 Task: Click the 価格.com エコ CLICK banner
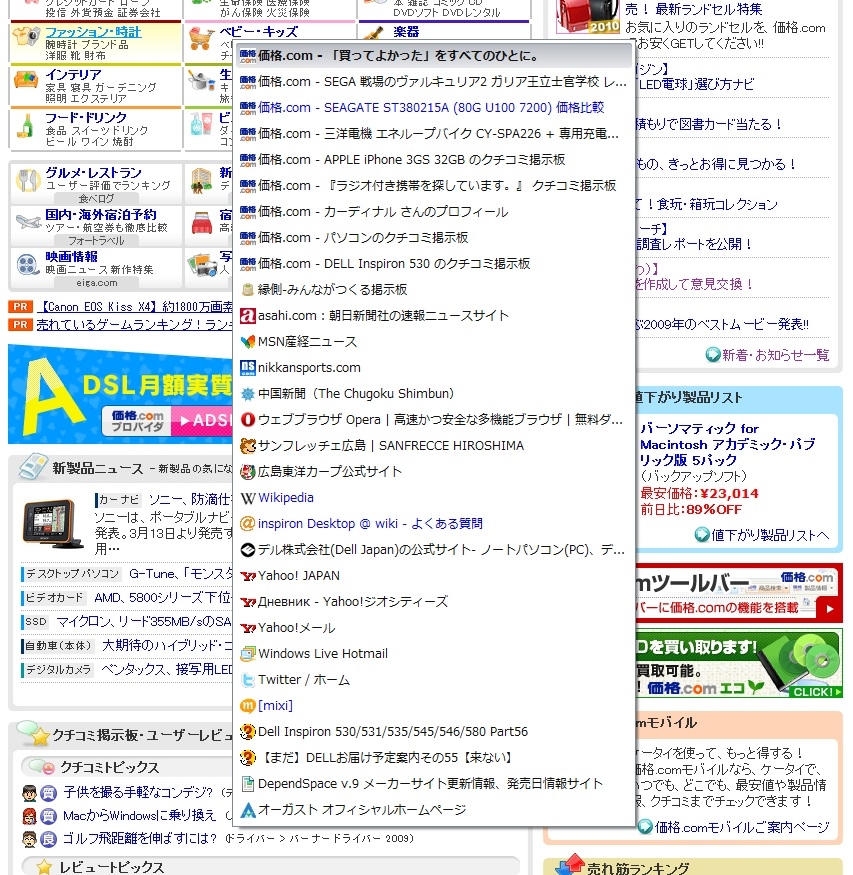[x=739, y=664]
